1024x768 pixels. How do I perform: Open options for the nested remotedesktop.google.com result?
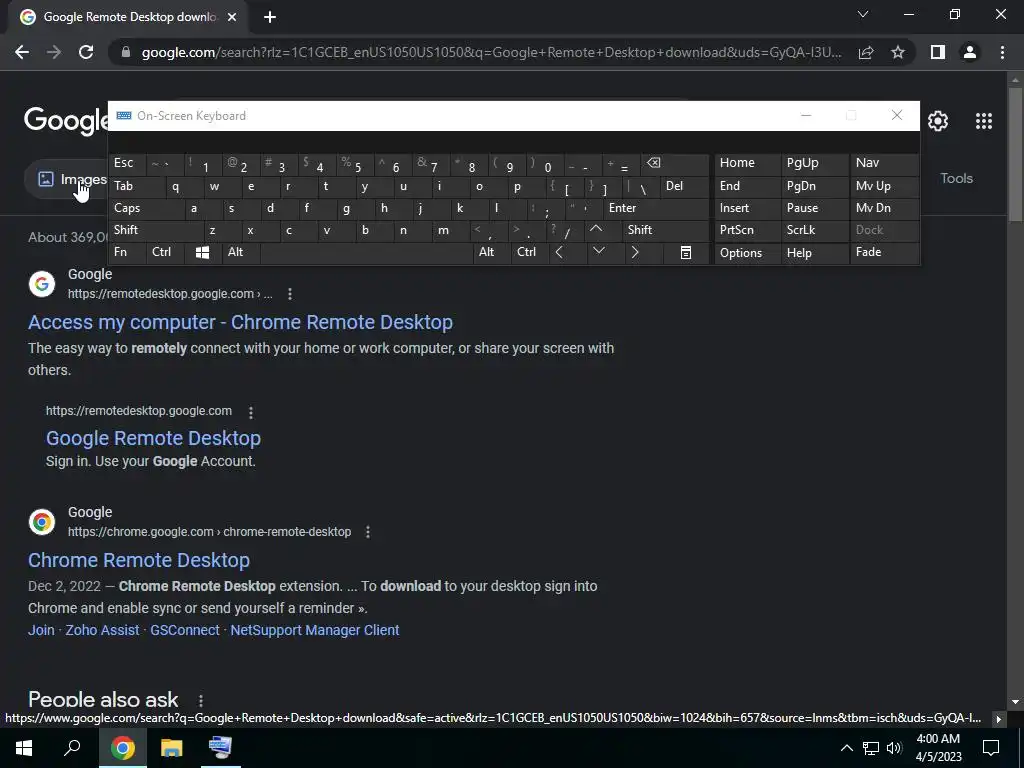251,412
